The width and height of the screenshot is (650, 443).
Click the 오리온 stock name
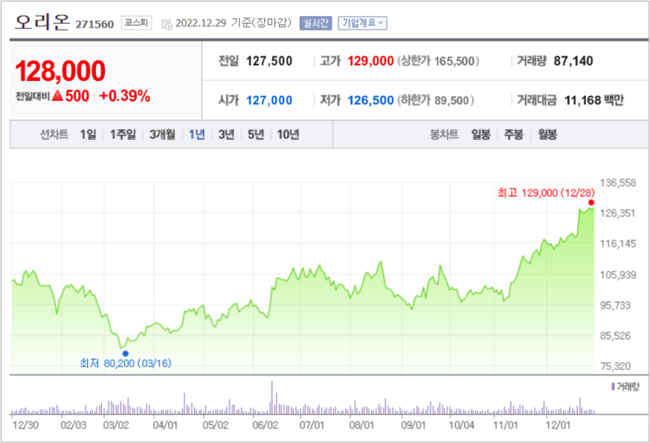(x=42, y=22)
